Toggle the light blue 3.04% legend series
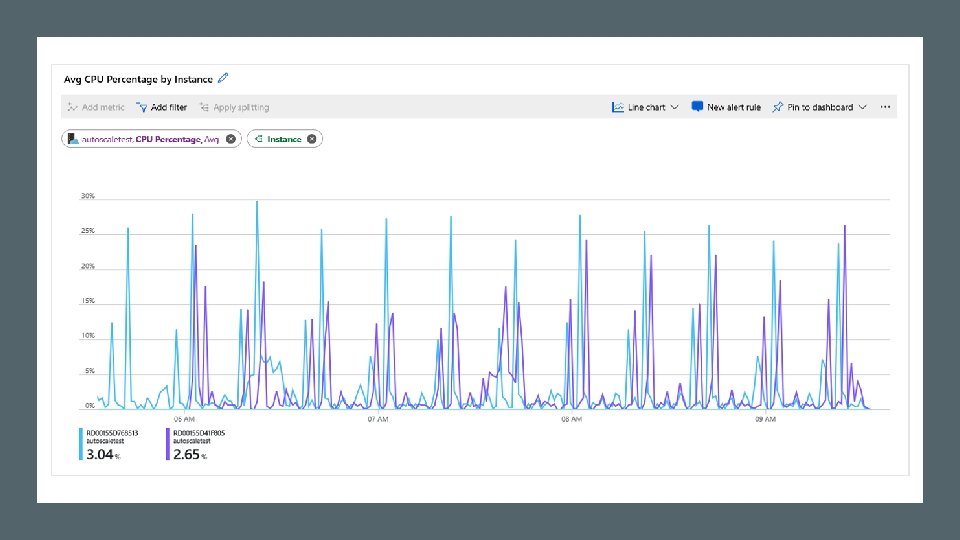Screen dimensions: 960x540 coord(109,444)
